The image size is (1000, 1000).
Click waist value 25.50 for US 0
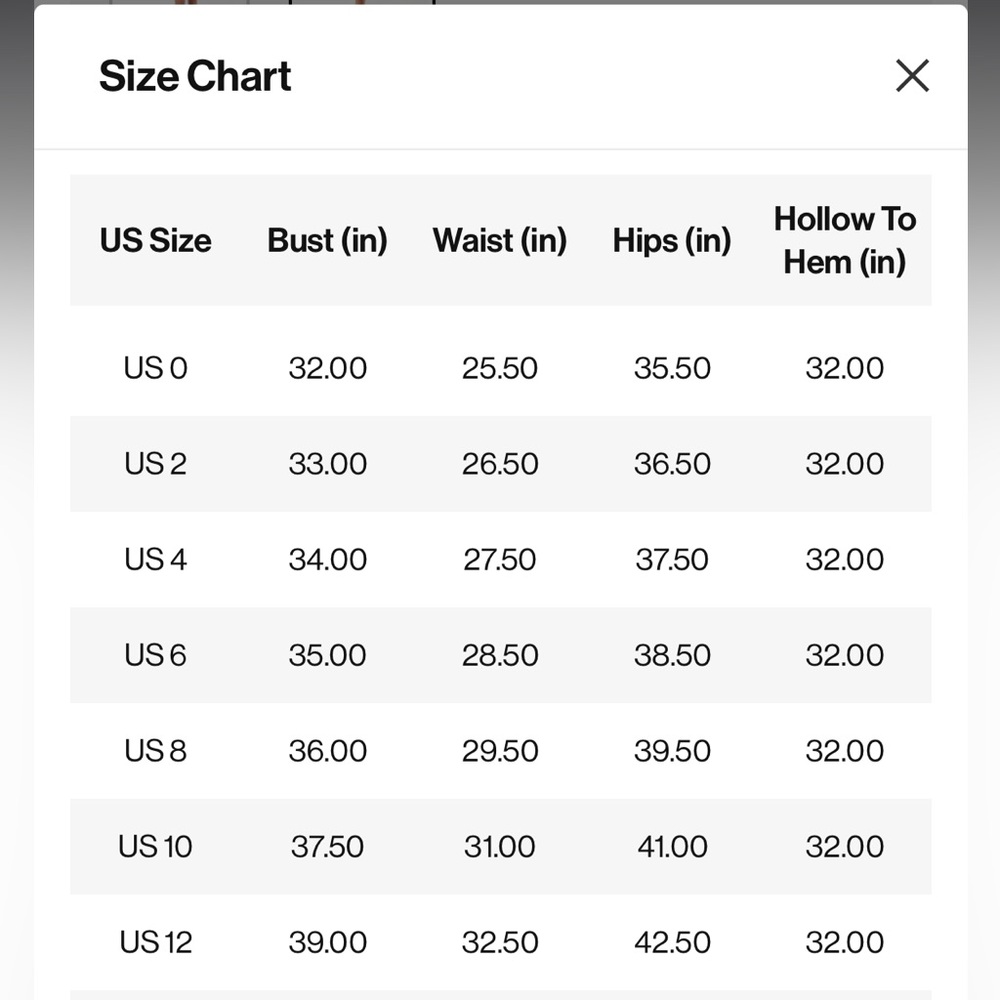pos(499,369)
